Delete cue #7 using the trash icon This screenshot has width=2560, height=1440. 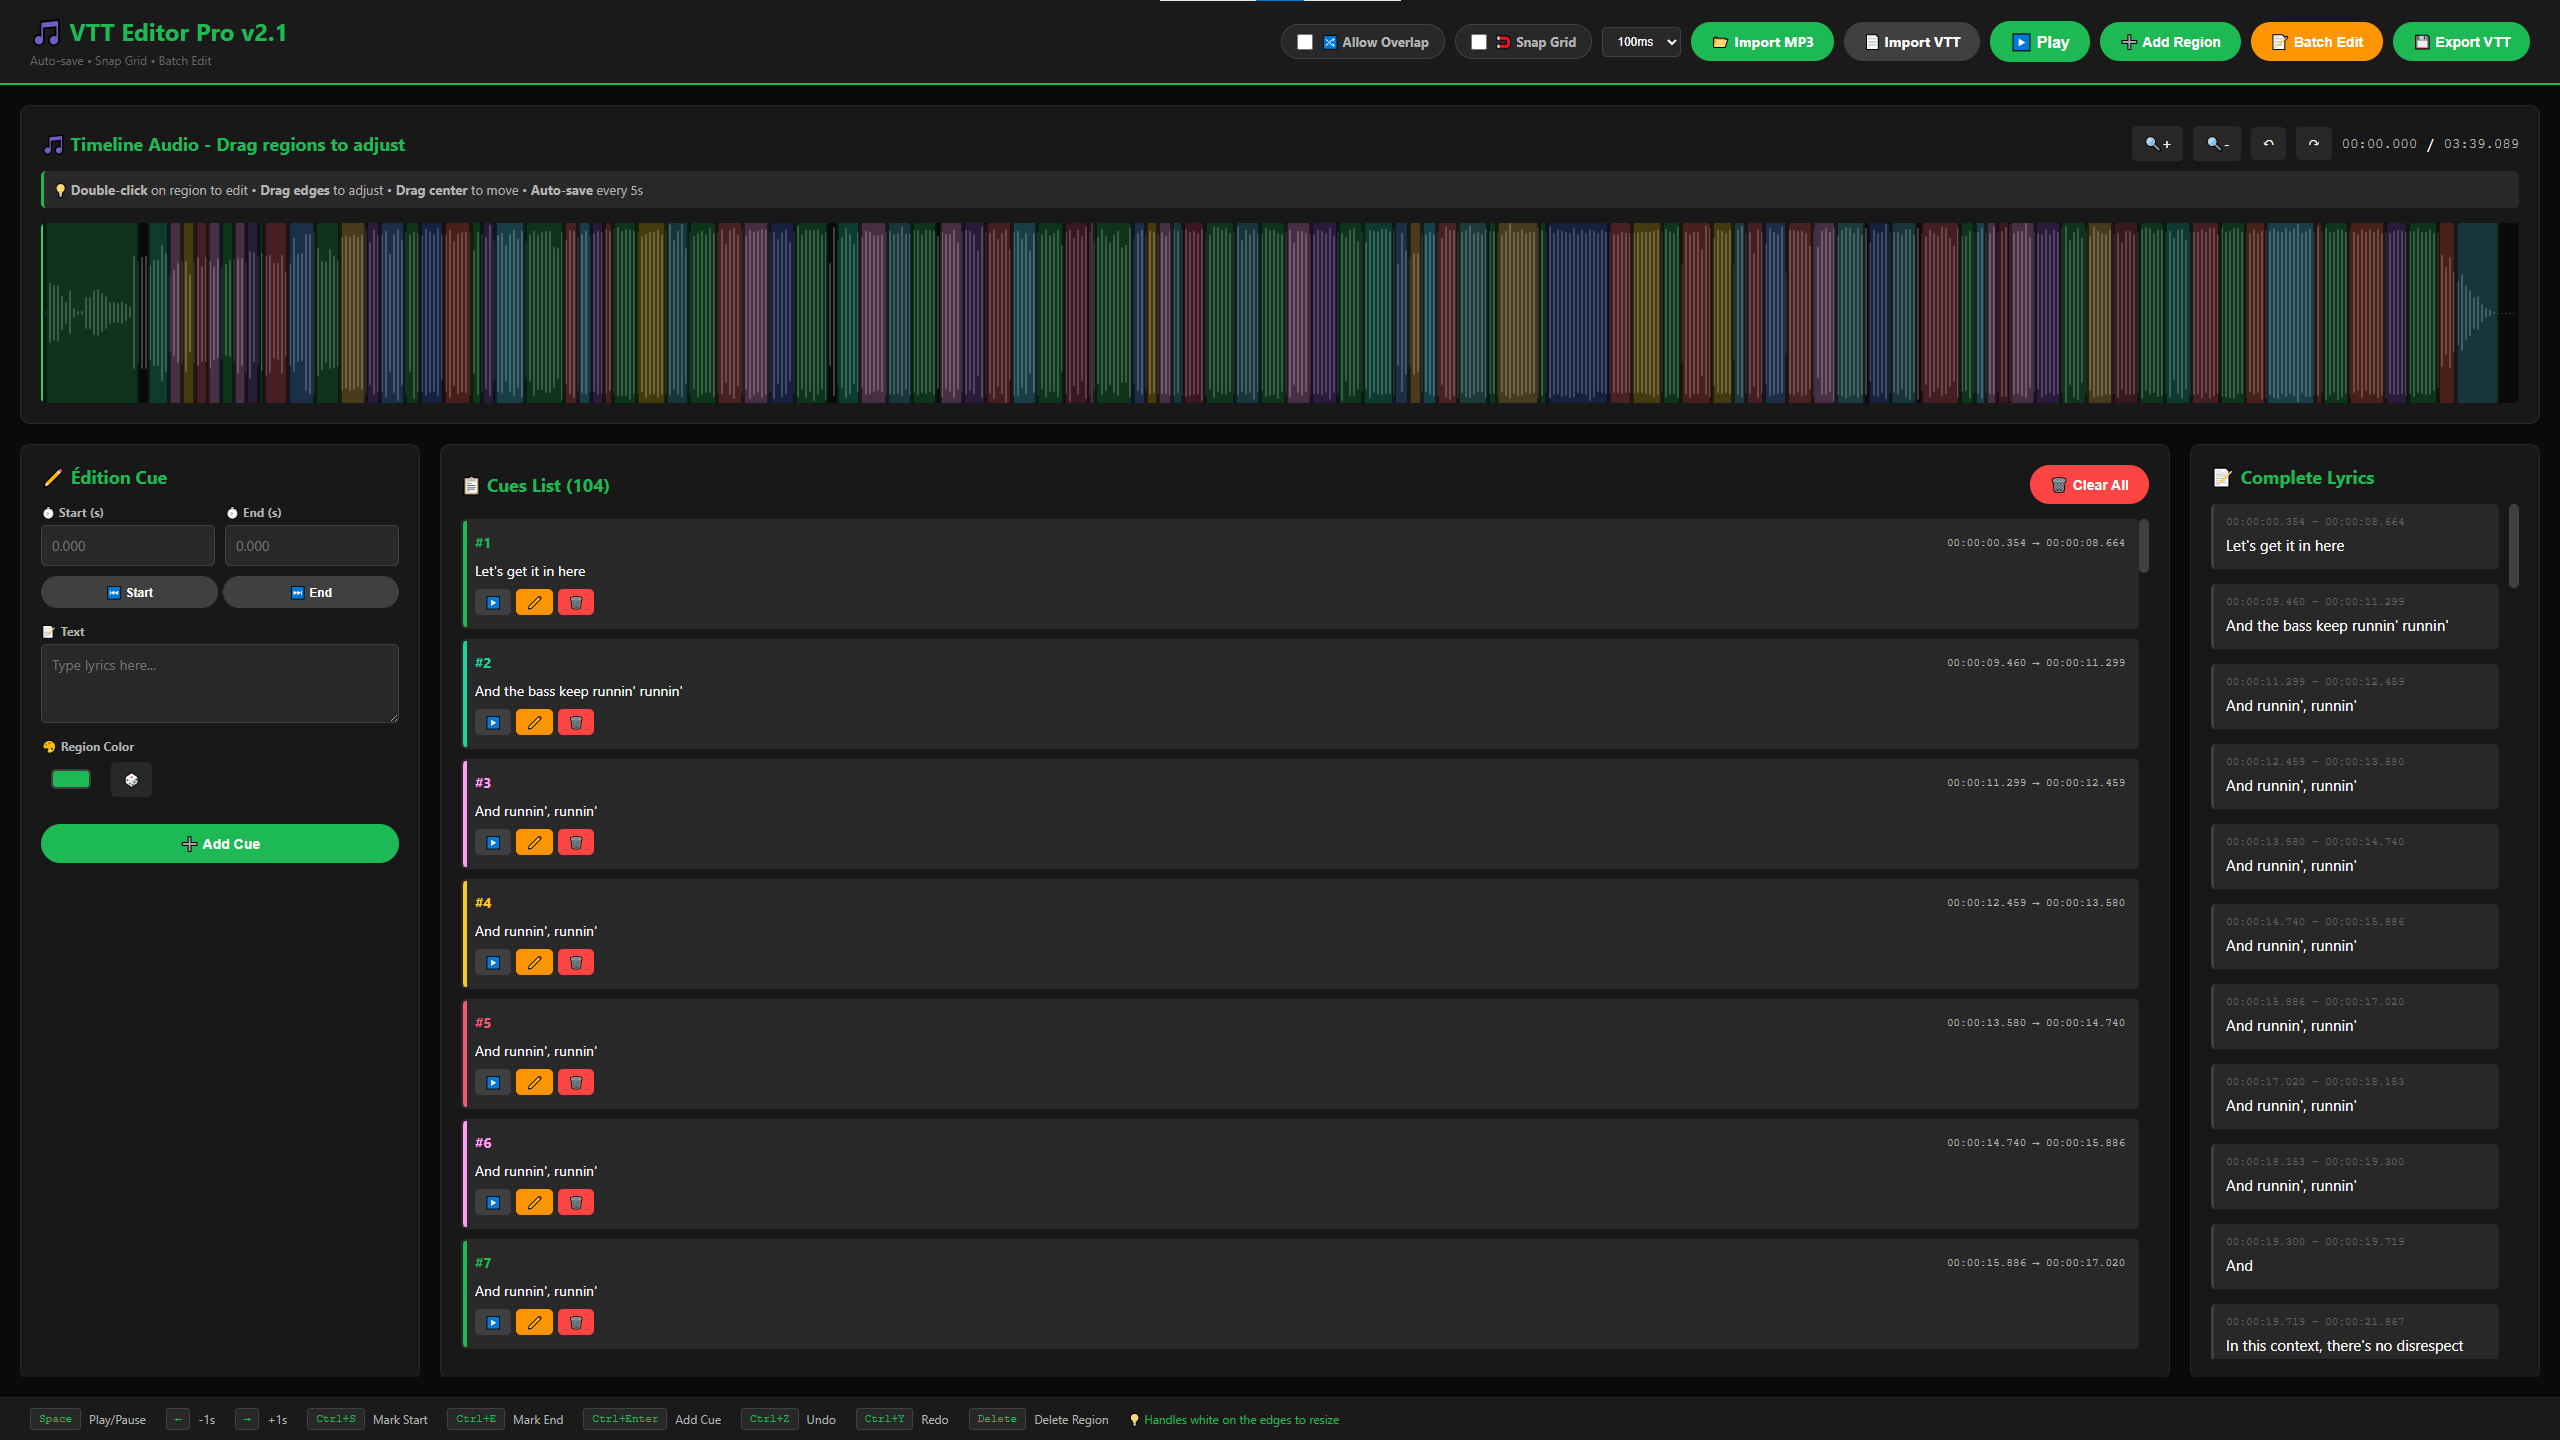pyautogui.click(x=575, y=1322)
